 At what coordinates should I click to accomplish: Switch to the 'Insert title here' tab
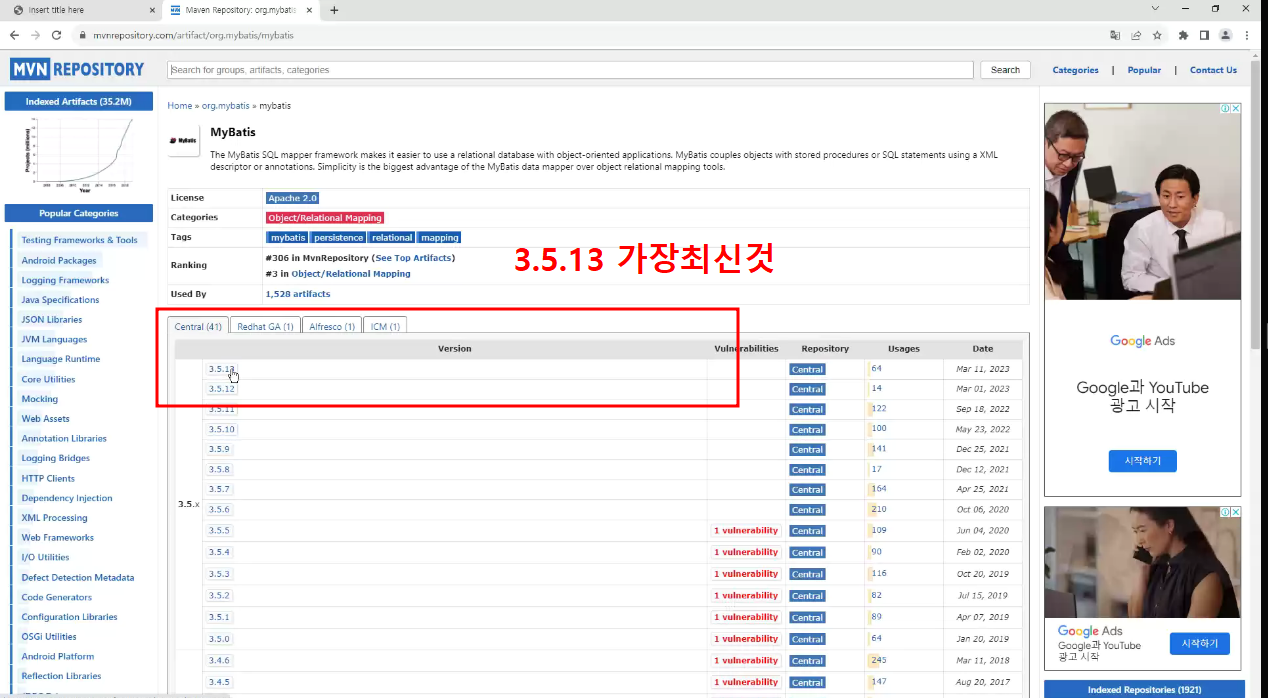79,10
